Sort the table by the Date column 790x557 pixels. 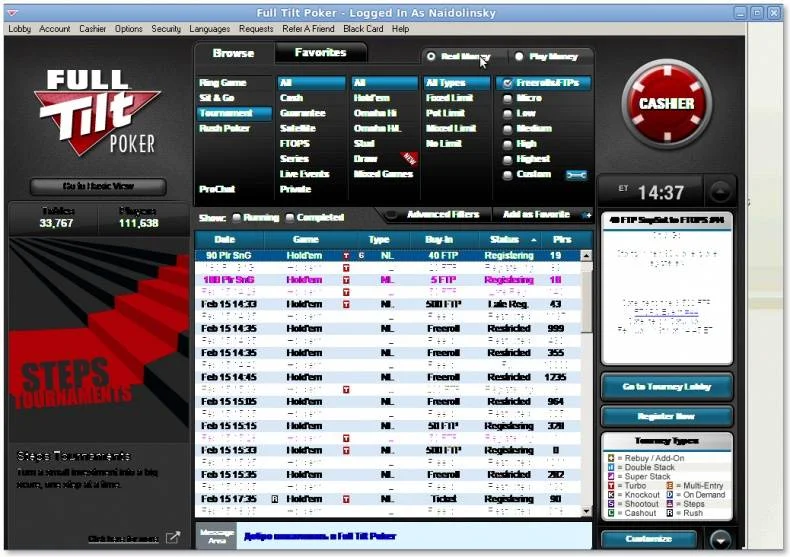(225, 240)
